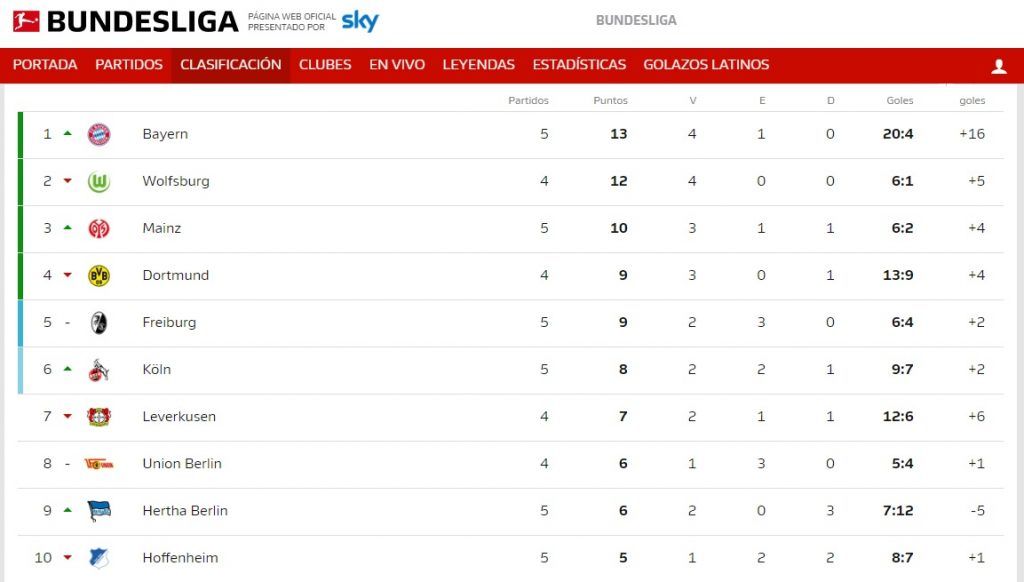Go to GOLAZOS LATINOS section
Image resolution: width=1024 pixels, height=582 pixels.
point(706,65)
